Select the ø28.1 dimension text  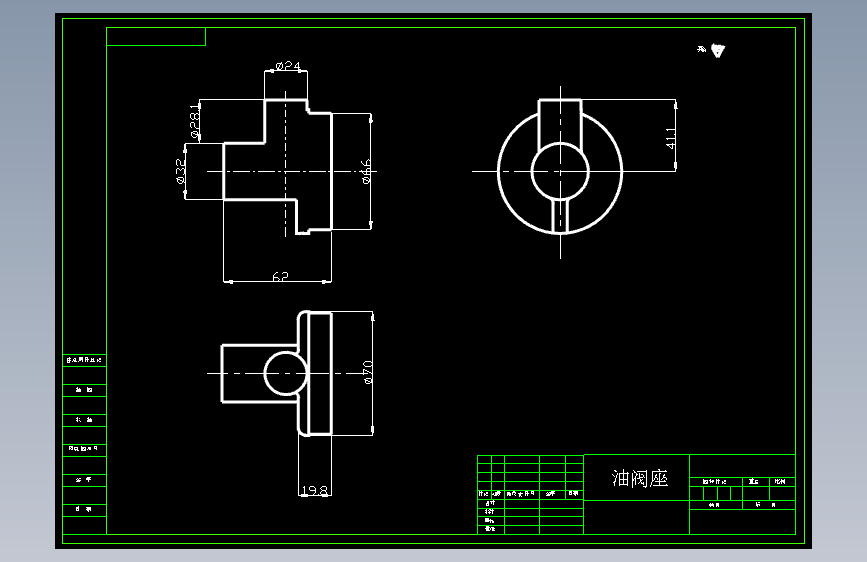click(195, 121)
